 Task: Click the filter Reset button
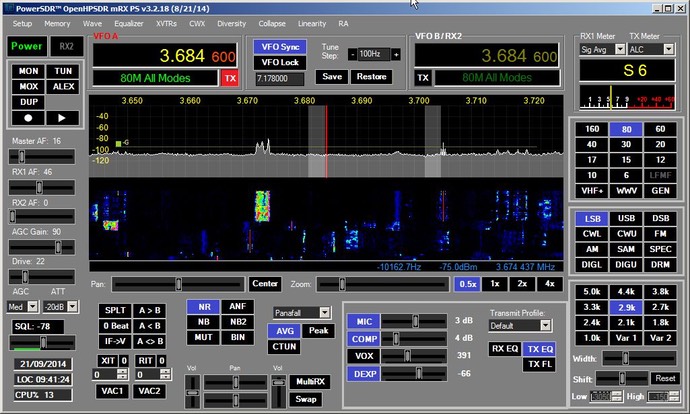pyautogui.click(x=665, y=378)
